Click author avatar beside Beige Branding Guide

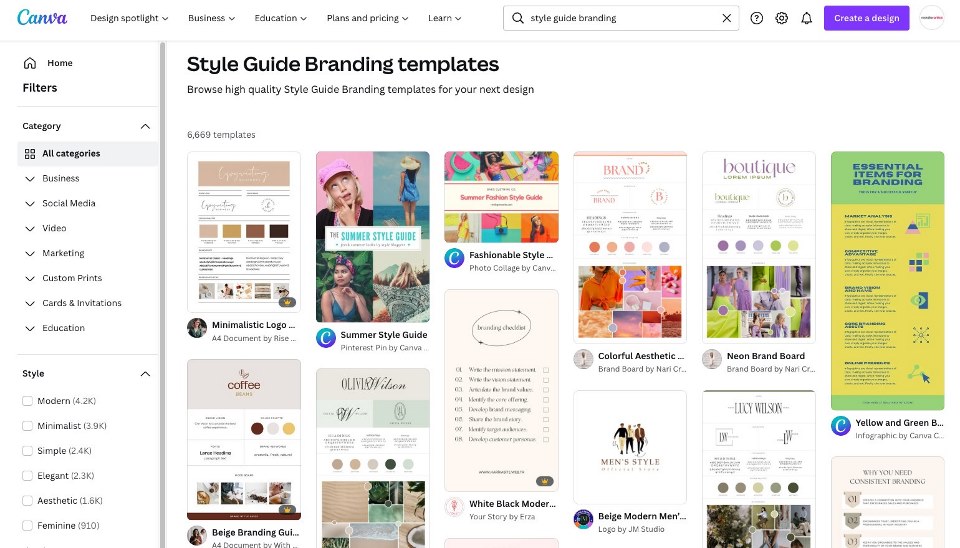(197, 536)
